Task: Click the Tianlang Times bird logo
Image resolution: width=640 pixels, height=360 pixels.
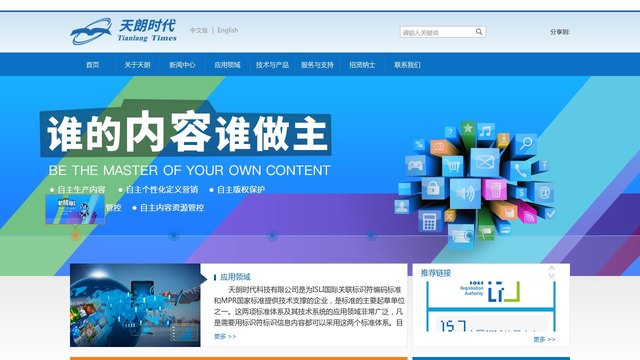Action: coord(91,31)
